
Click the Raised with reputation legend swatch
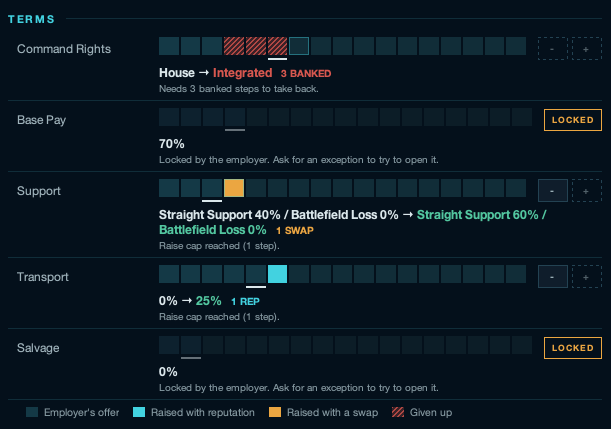click(139, 412)
